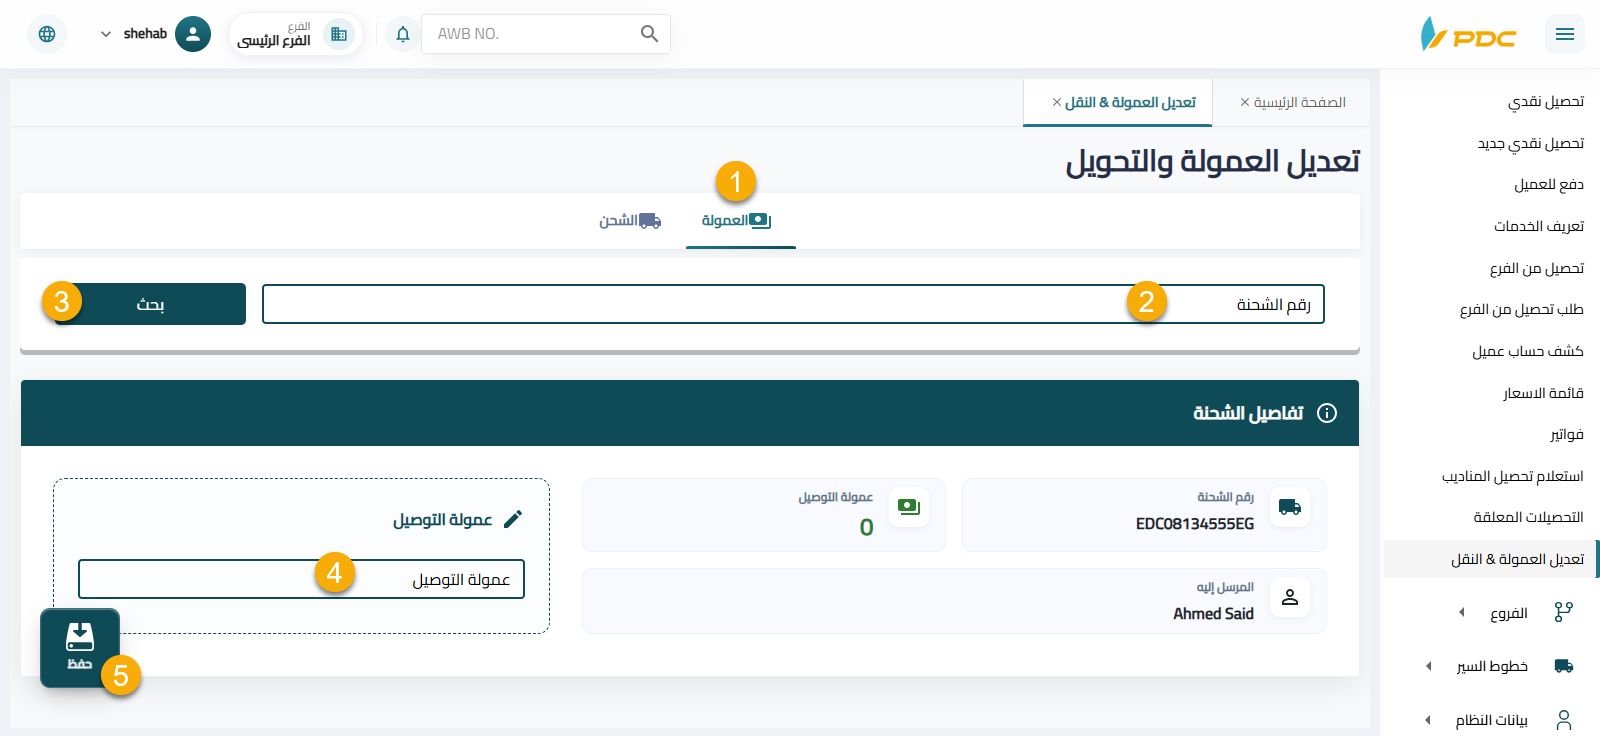1600x736 pixels.
Task: Open the language globe icon
Action: (47, 34)
